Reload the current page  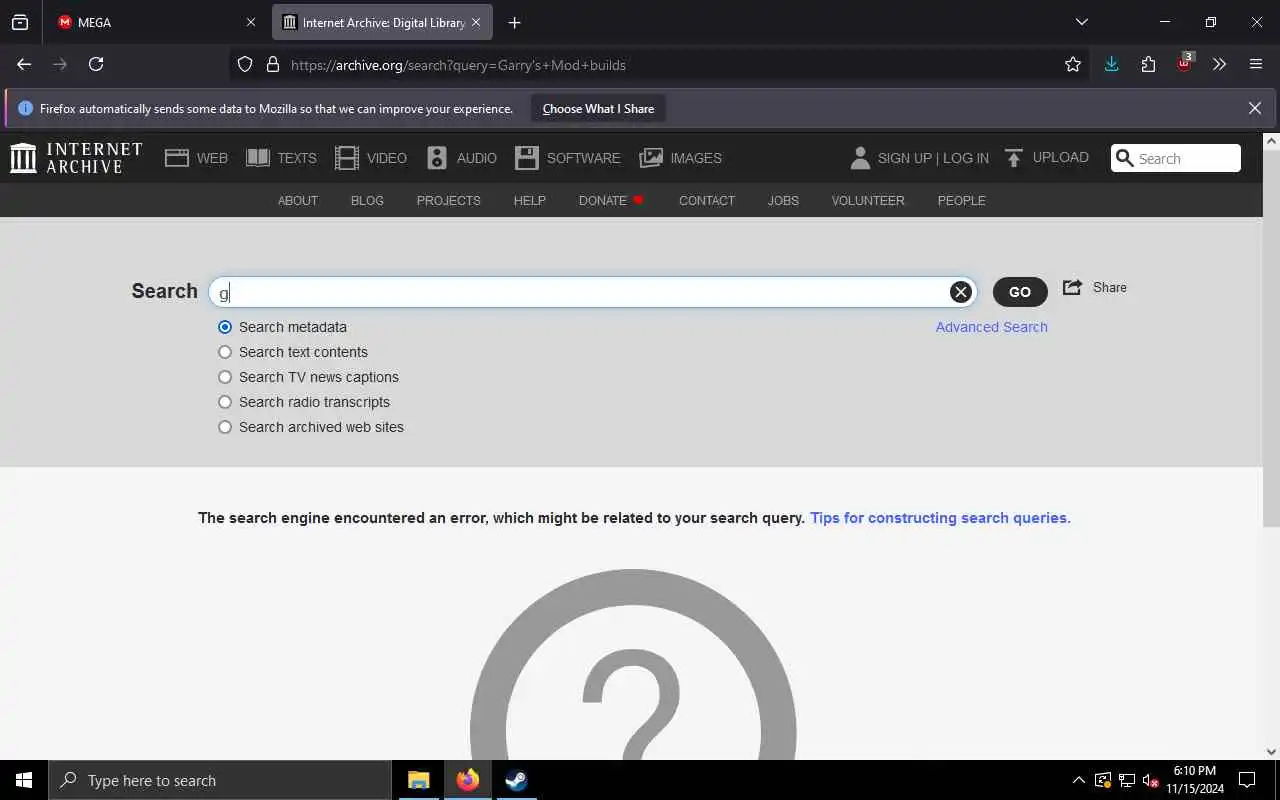96,64
